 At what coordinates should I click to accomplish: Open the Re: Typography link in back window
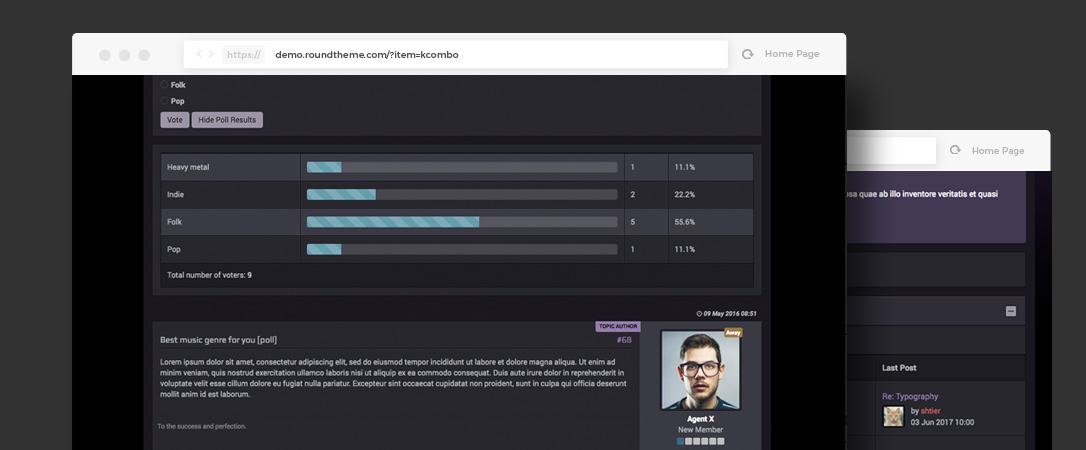[910, 397]
